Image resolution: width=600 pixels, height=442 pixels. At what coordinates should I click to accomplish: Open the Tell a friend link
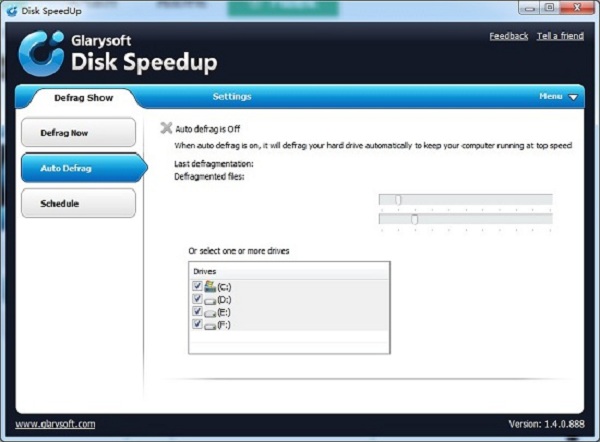560,36
